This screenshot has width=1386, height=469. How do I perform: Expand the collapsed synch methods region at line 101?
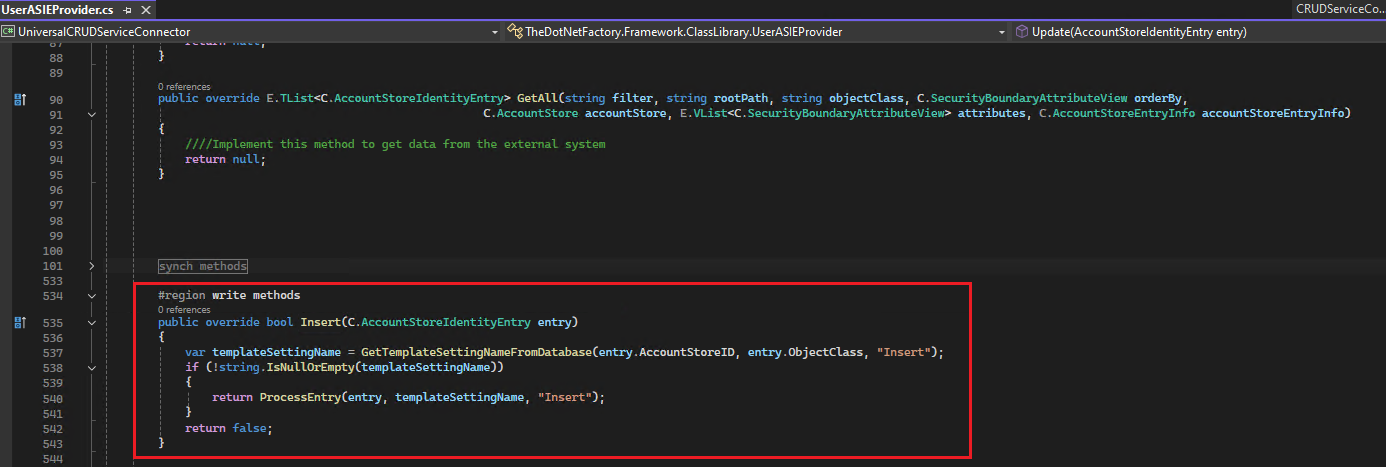92,266
